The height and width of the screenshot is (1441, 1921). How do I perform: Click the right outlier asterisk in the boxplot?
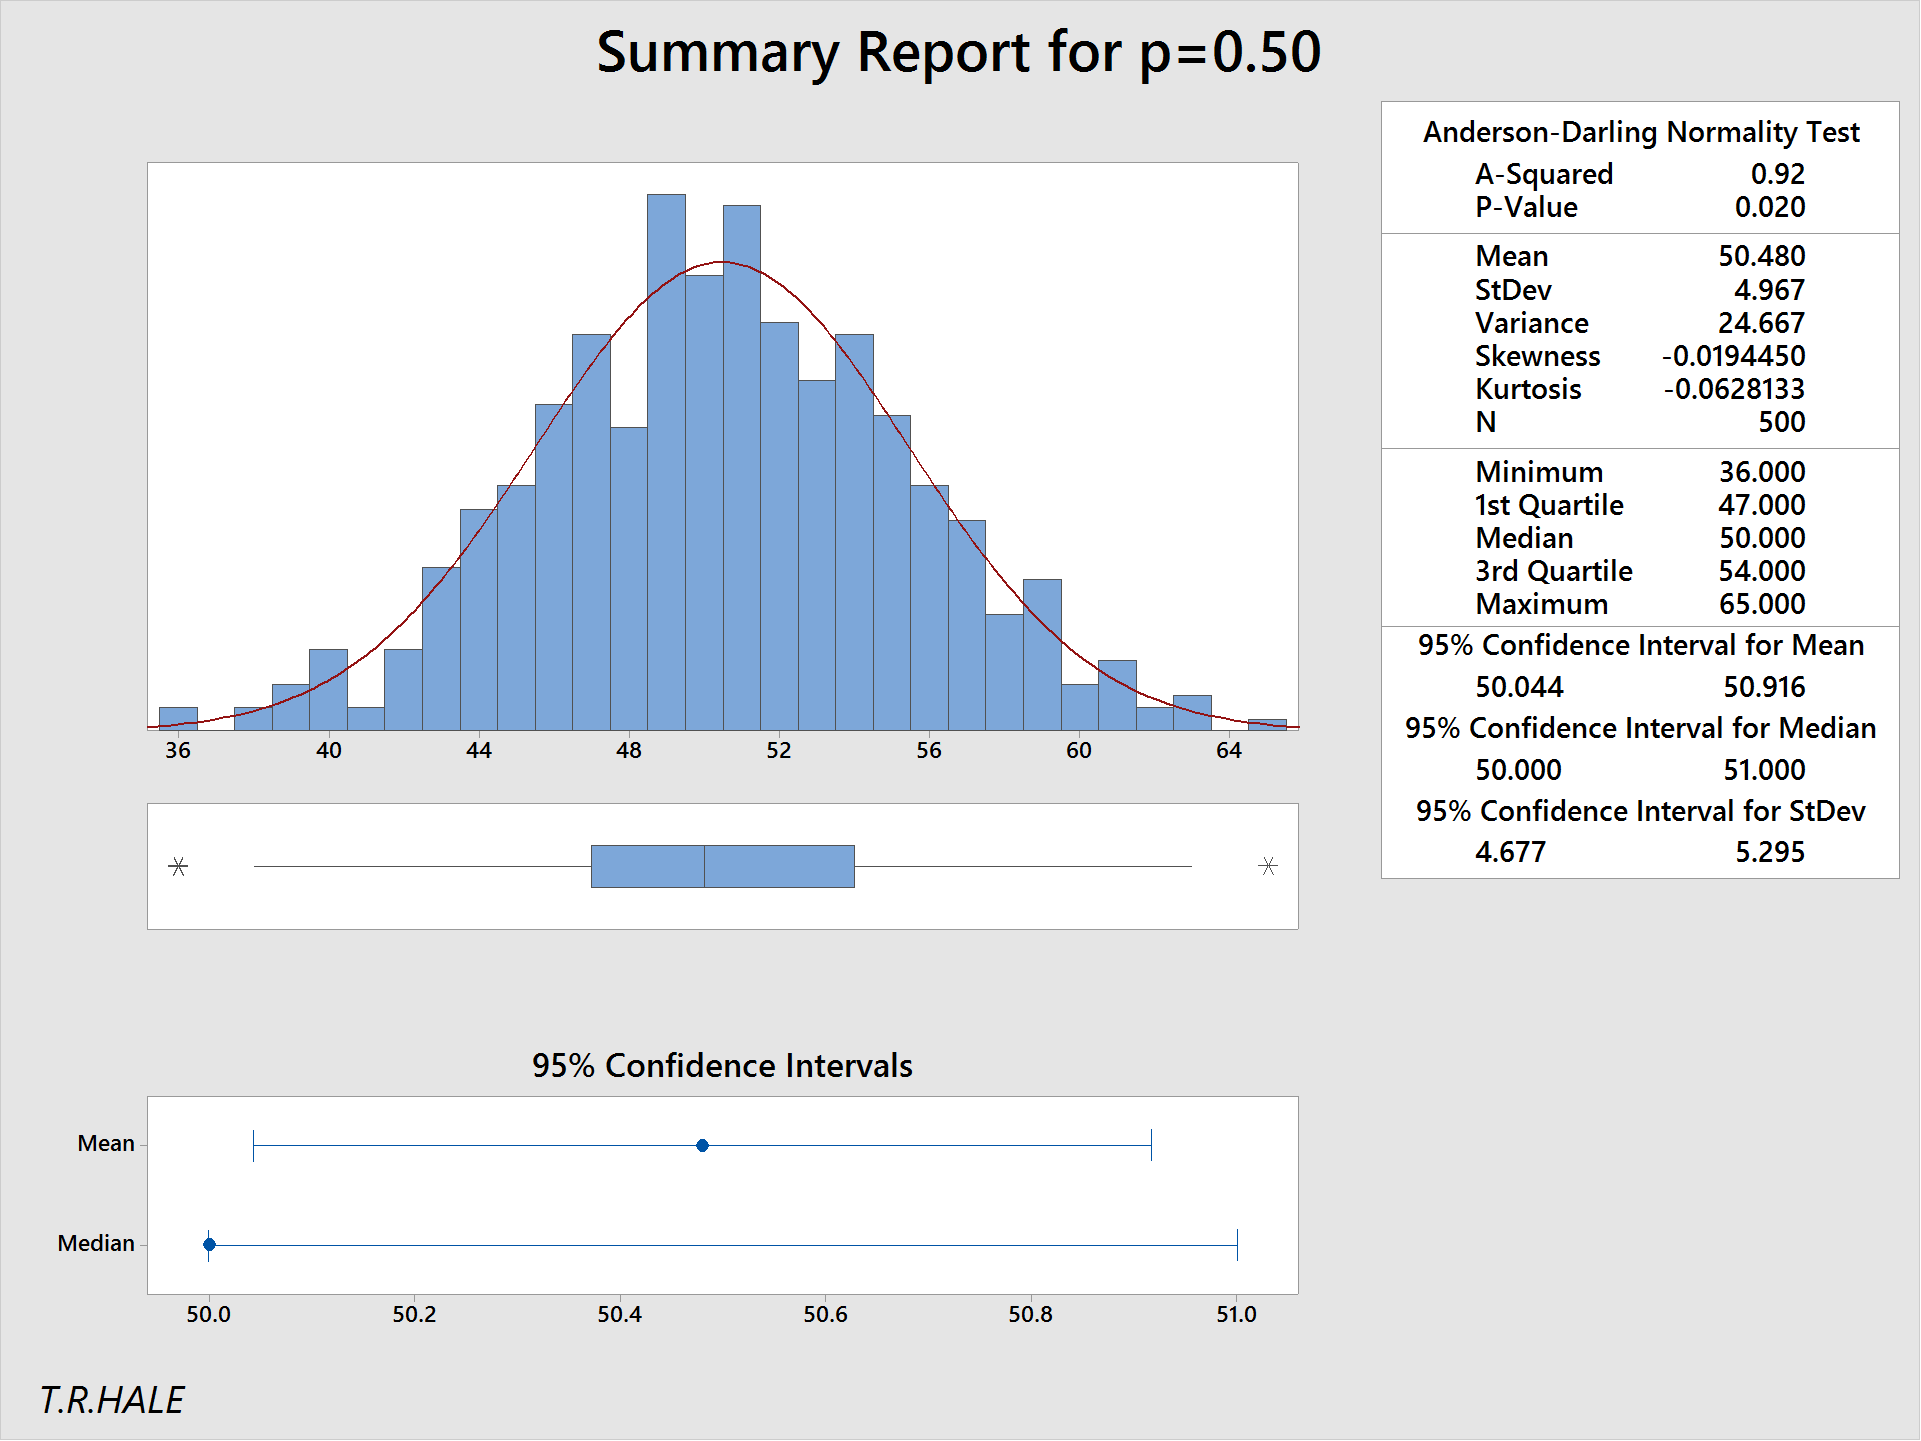pos(1268,866)
